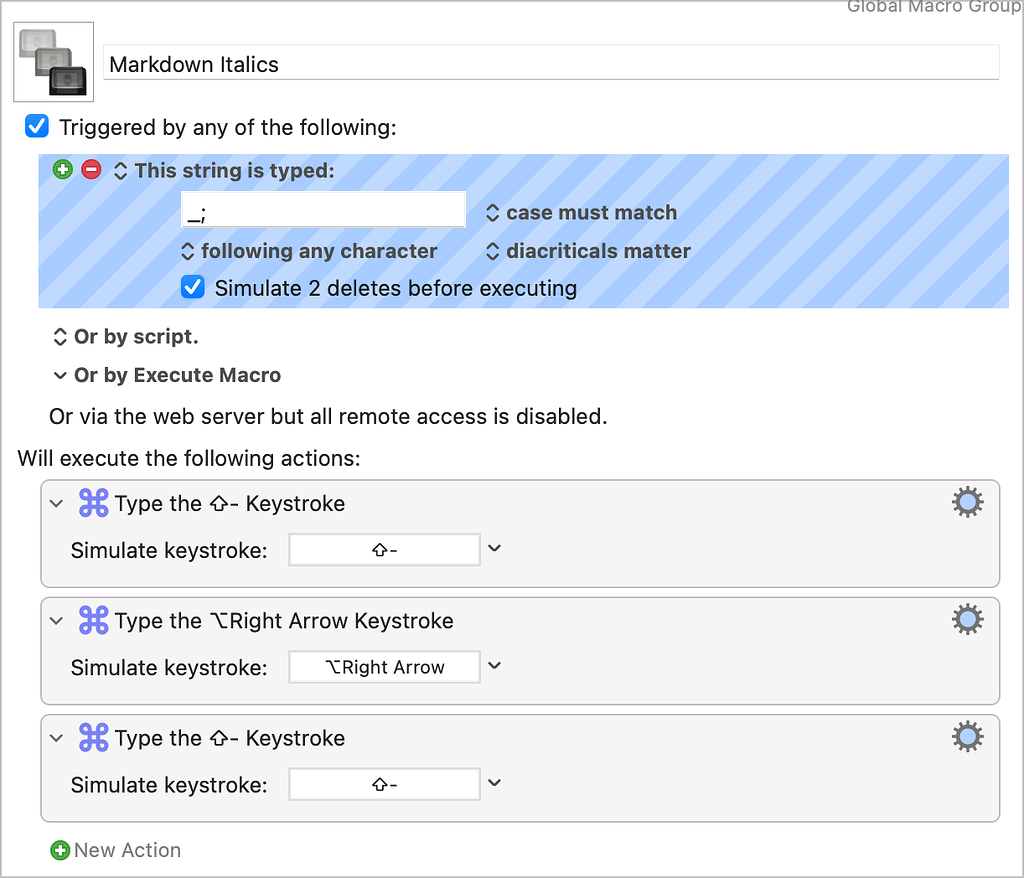Open gear menu of the Right Arrow action
The image size is (1024, 878).
pos(967,620)
